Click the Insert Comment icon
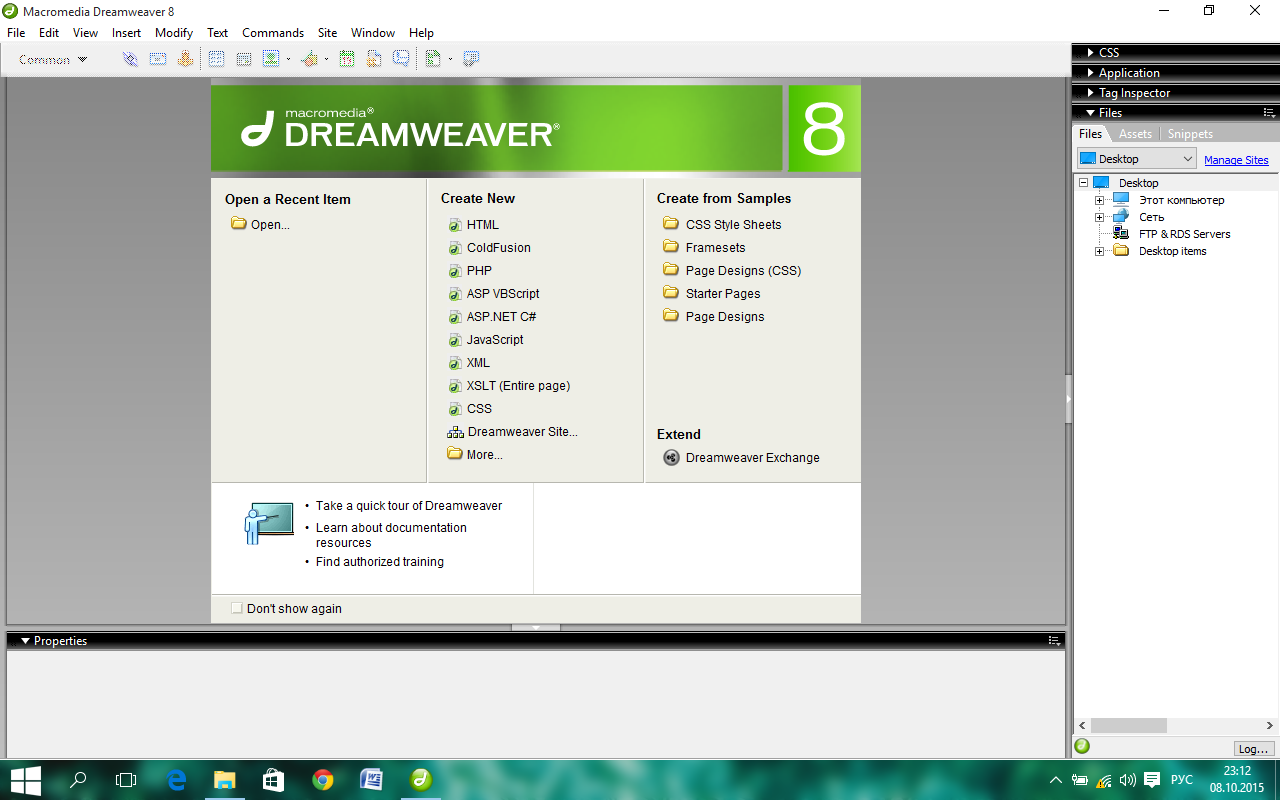The height and width of the screenshot is (800, 1280). click(401, 59)
